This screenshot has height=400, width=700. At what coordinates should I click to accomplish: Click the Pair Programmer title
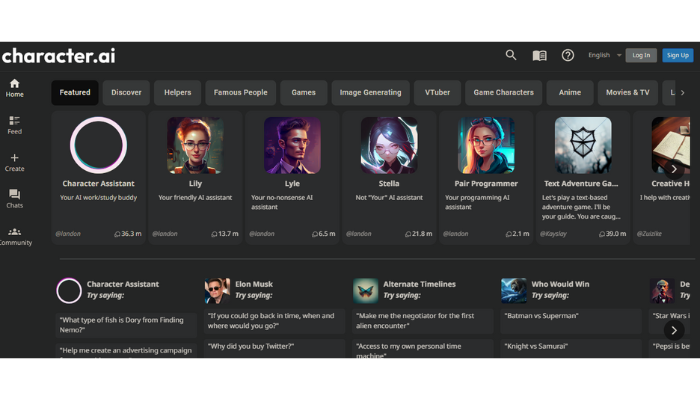[486, 183]
